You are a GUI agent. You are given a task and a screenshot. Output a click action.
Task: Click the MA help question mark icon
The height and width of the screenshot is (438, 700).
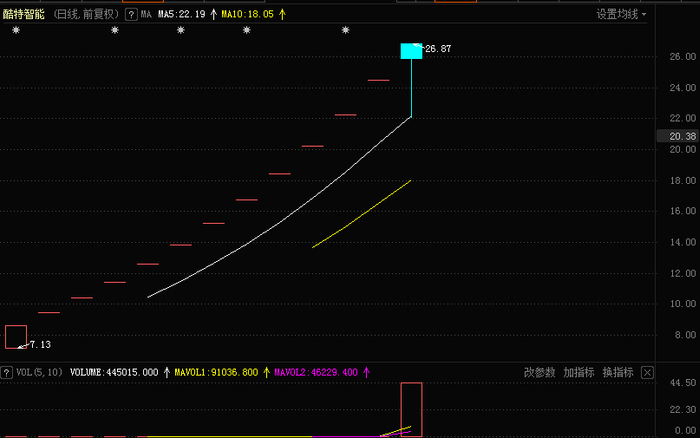click(131, 15)
